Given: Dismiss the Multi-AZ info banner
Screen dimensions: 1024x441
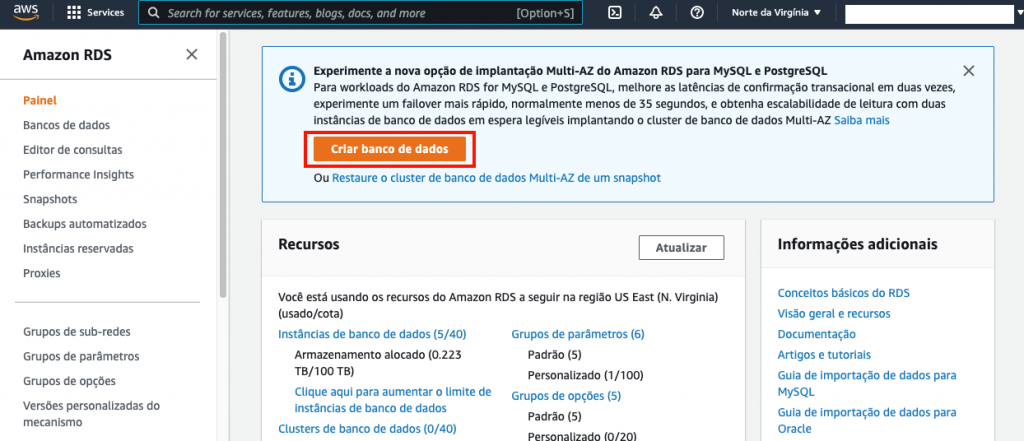Looking at the screenshot, I should [x=968, y=71].
